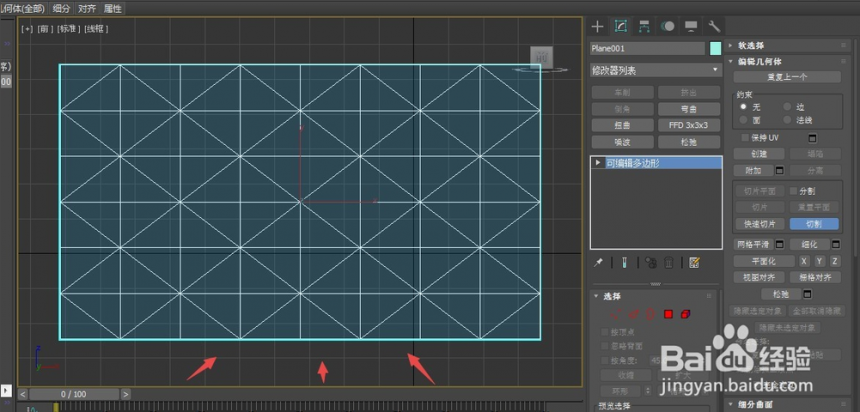Viewport: 860px width, 412px height.
Task: Click the 0 / 100 time slider
Action: [x=74, y=394]
